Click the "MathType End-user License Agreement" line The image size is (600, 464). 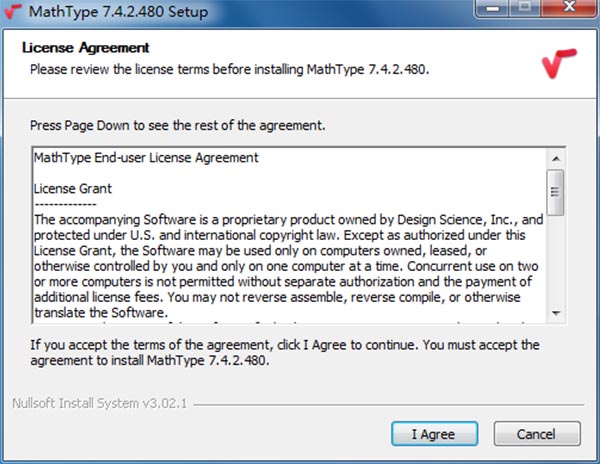(x=146, y=158)
